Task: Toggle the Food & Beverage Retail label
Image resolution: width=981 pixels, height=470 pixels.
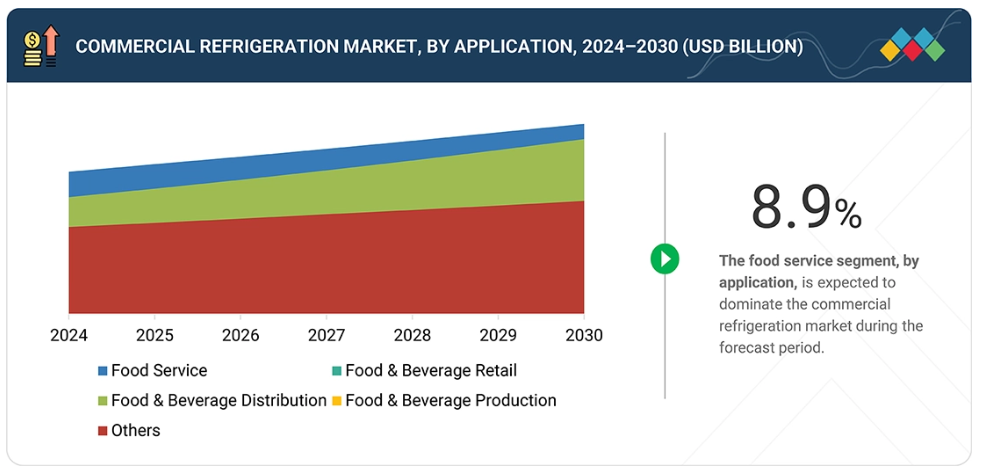Action: tap(431, 370)
